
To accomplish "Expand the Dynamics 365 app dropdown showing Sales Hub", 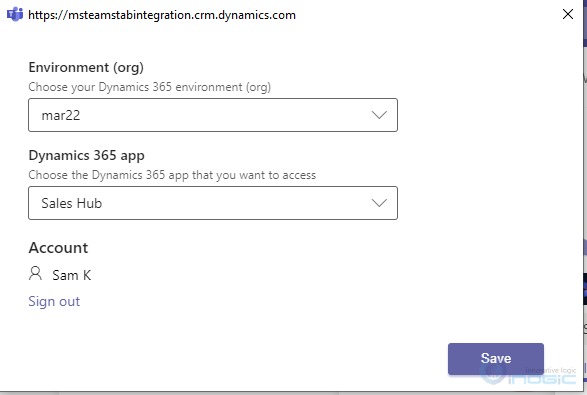I will click(x=213, y=203).
